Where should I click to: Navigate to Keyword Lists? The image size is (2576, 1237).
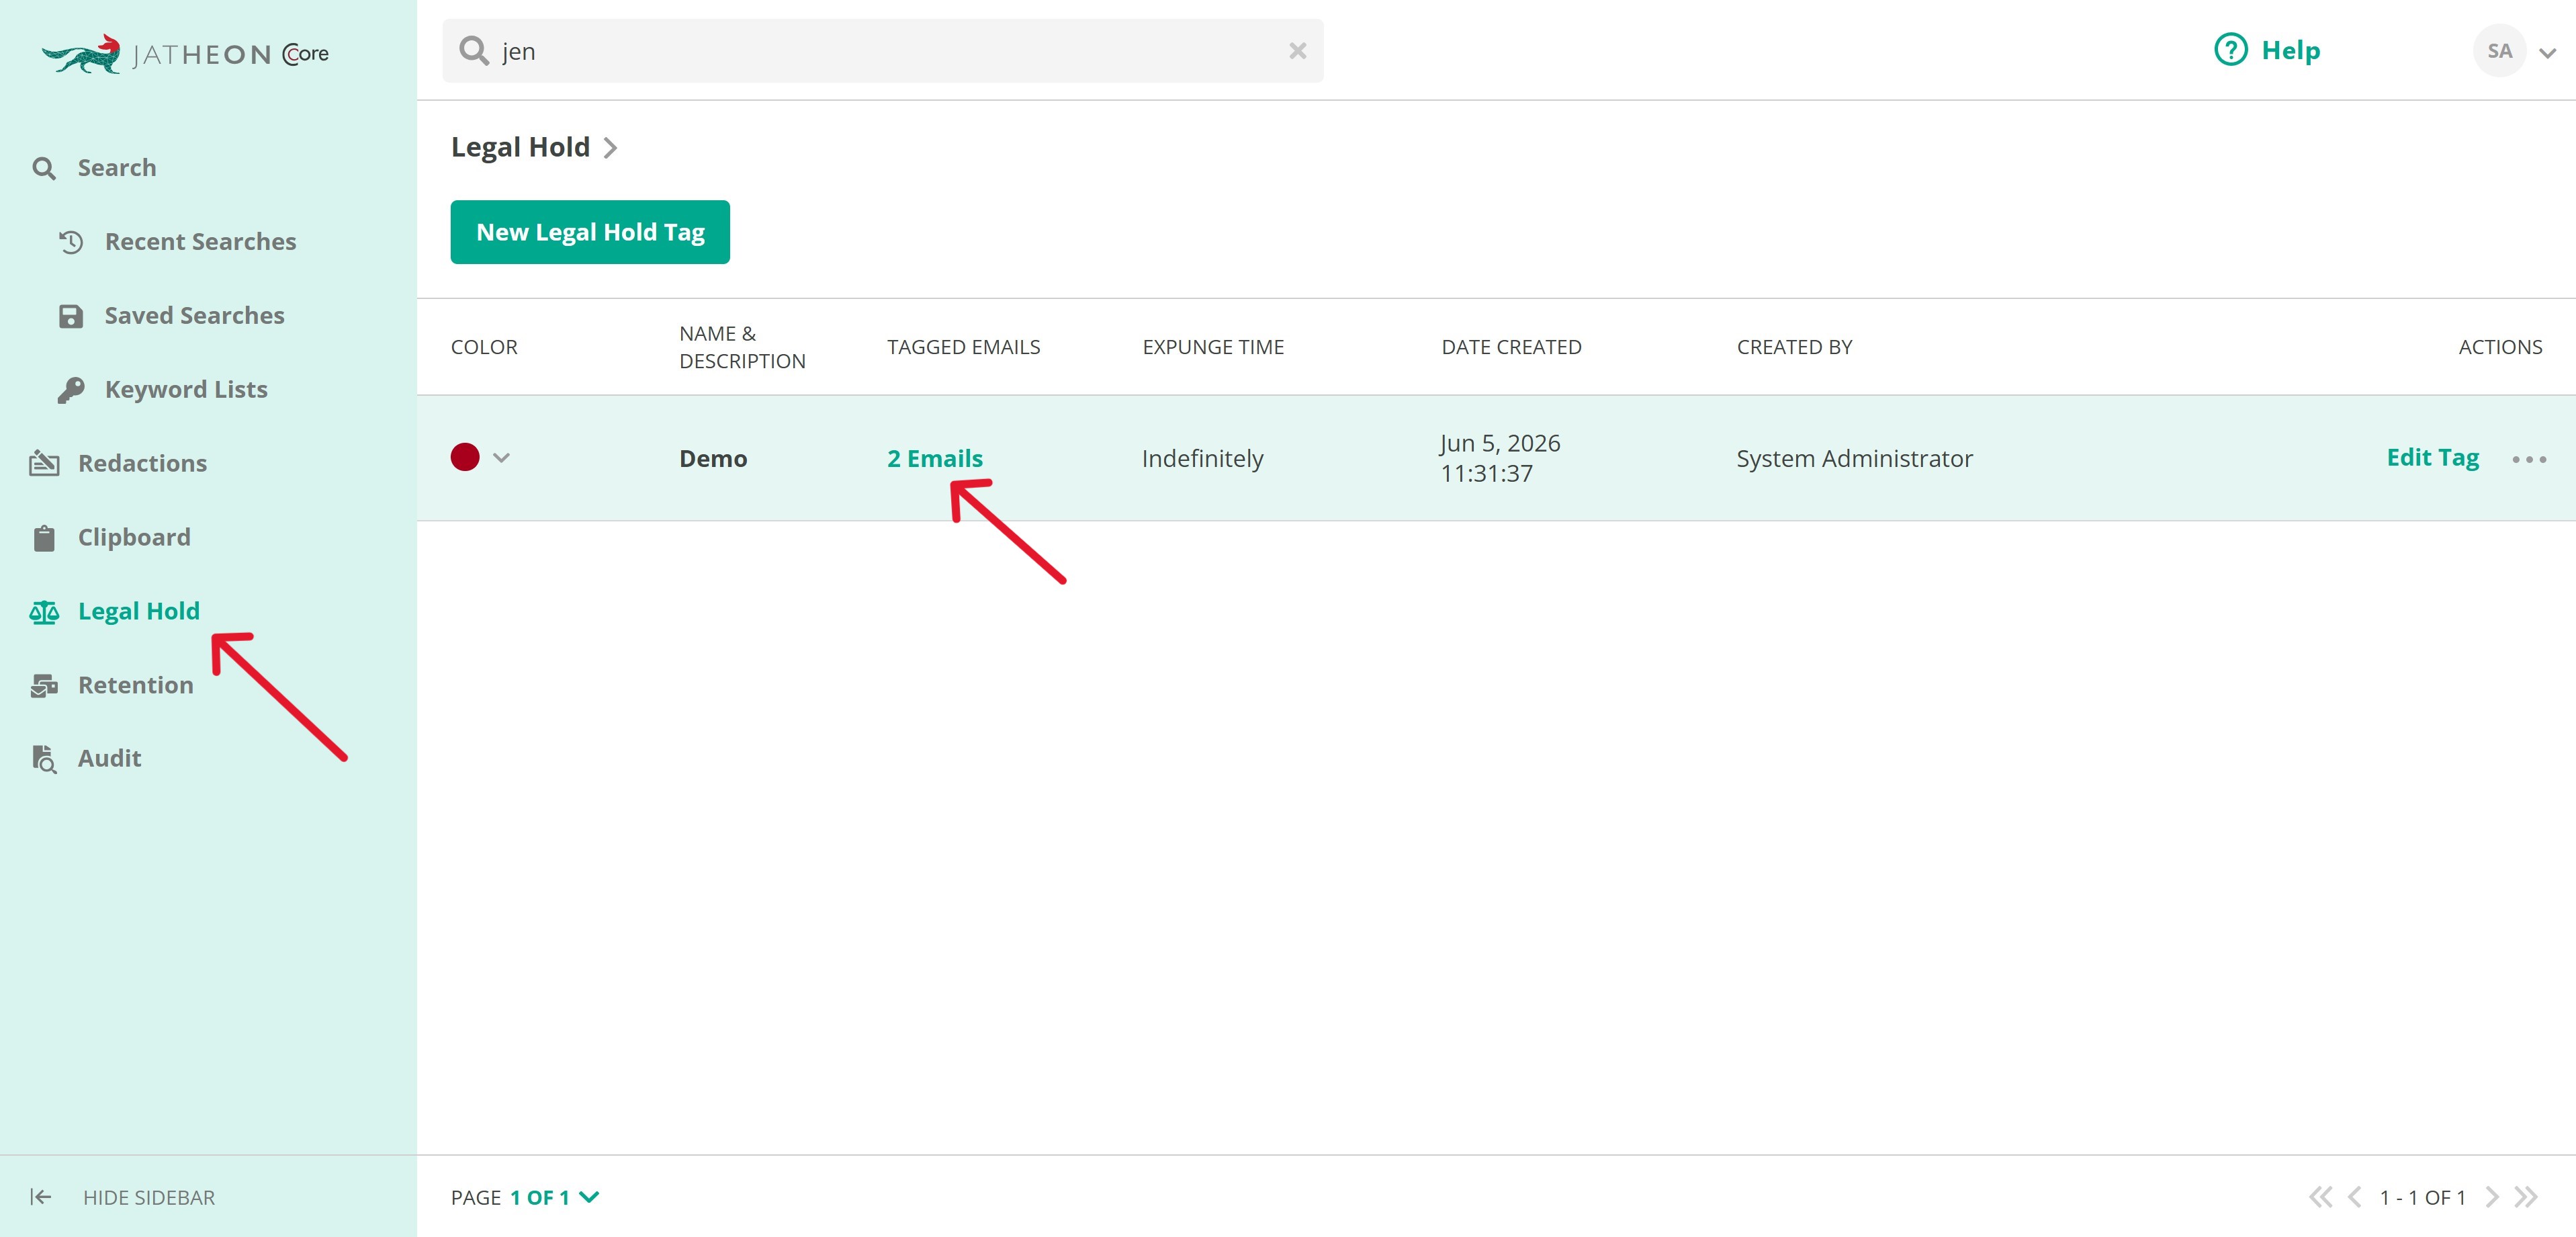click(x=186, y=390)
